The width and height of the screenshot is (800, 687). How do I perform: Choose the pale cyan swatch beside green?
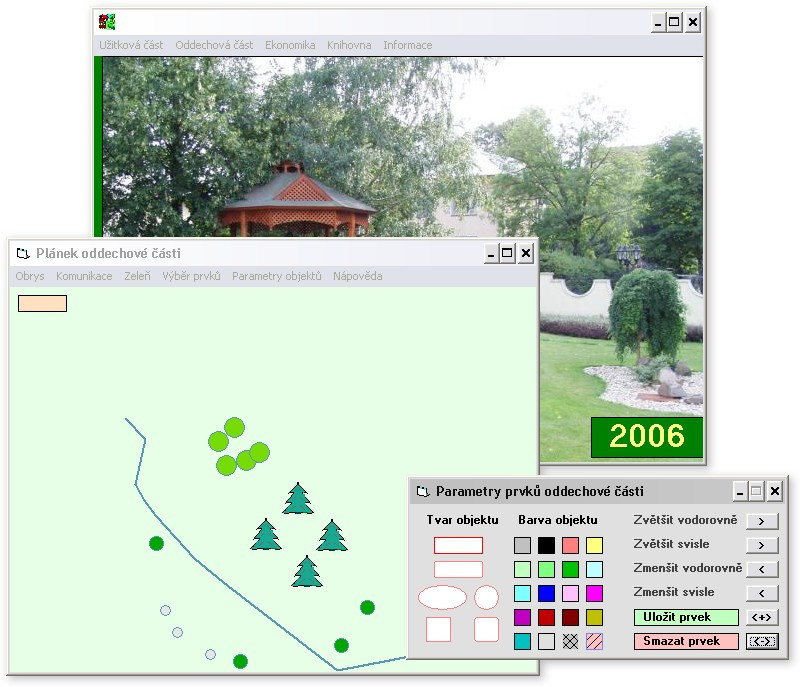coord(594,569)
